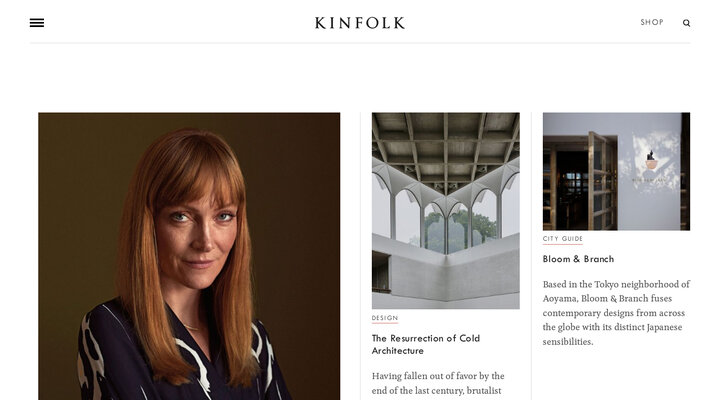The width and height of the screenshot is (720, 400).
Task: Open the hamburger menu icon
Action: click(37, 23)
